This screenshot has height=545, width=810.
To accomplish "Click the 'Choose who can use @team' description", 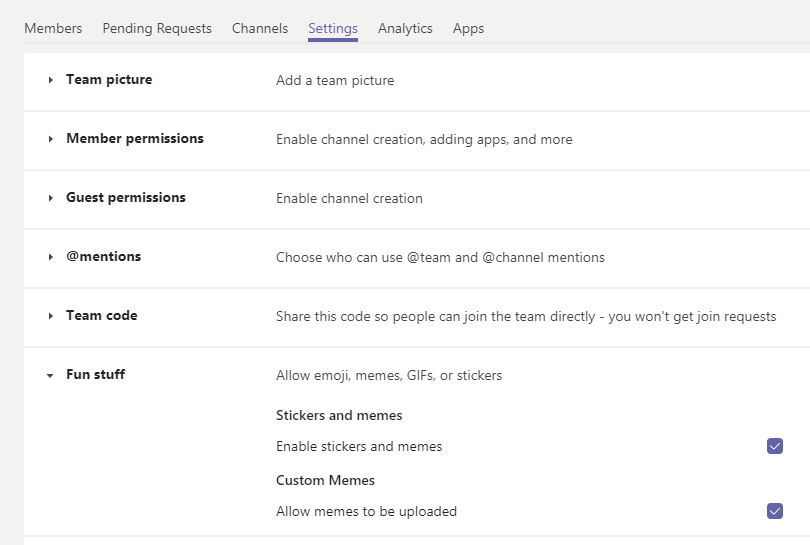I will coord(440,257).
